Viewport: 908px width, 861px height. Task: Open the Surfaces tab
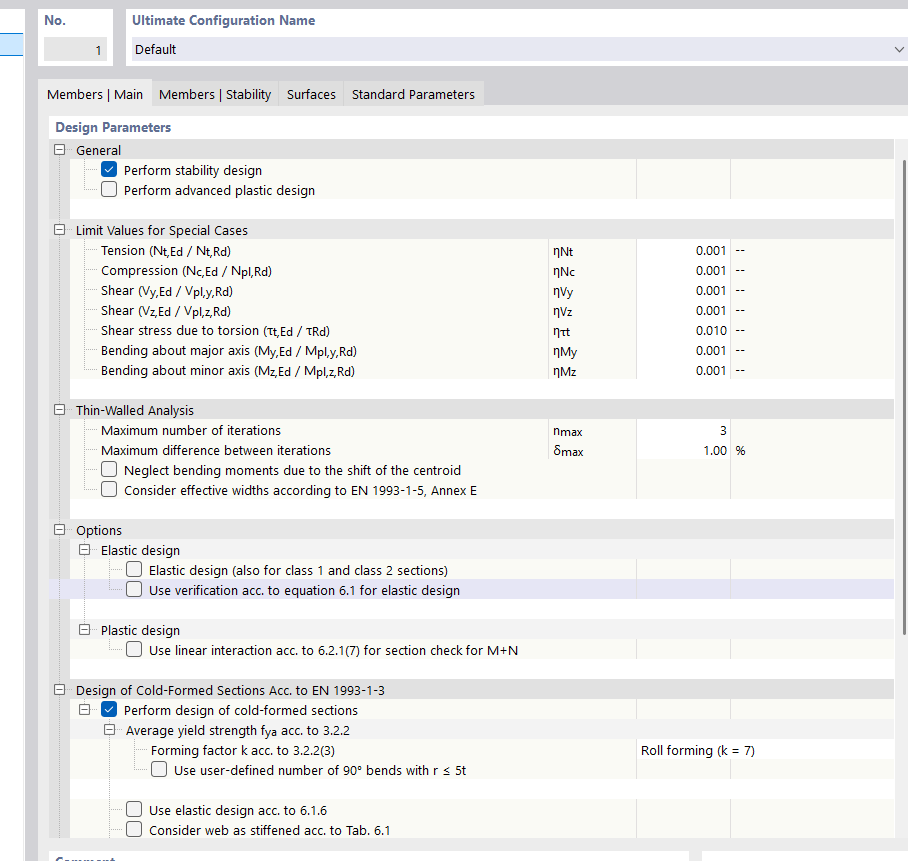click(311, 94)
